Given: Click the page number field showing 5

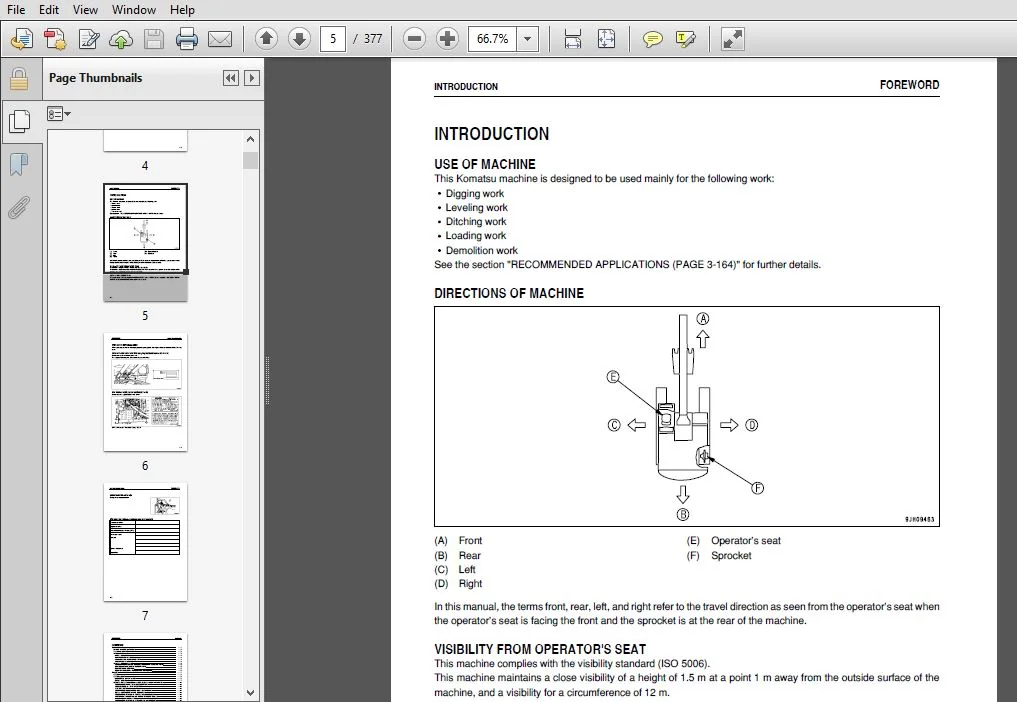Looking at the screenshot, I should coord(333,39).
